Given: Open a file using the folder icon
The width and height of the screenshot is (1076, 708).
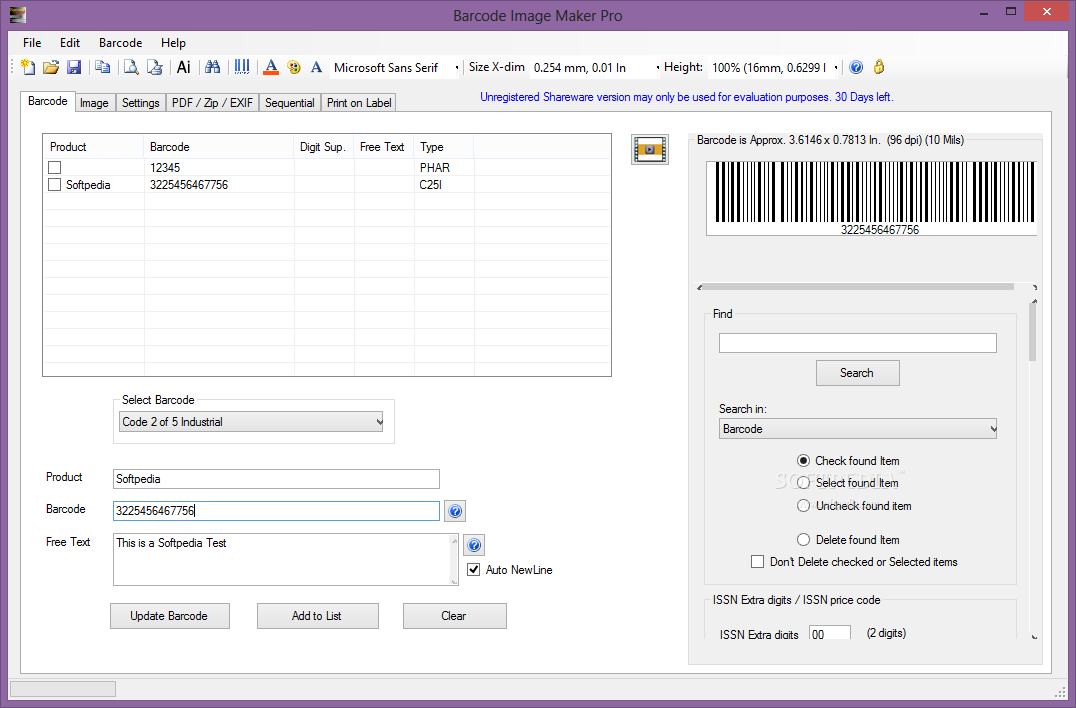Looking at the screenshot, I should pyautogui.click(x=51, y=67).
